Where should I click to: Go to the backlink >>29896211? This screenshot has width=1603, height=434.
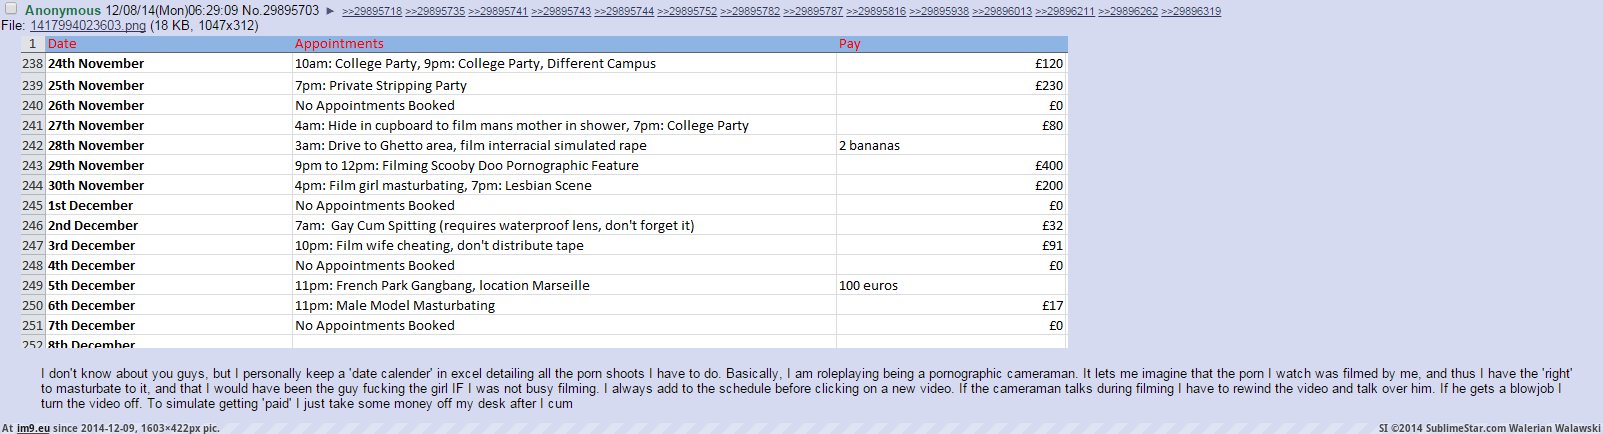1065,12
